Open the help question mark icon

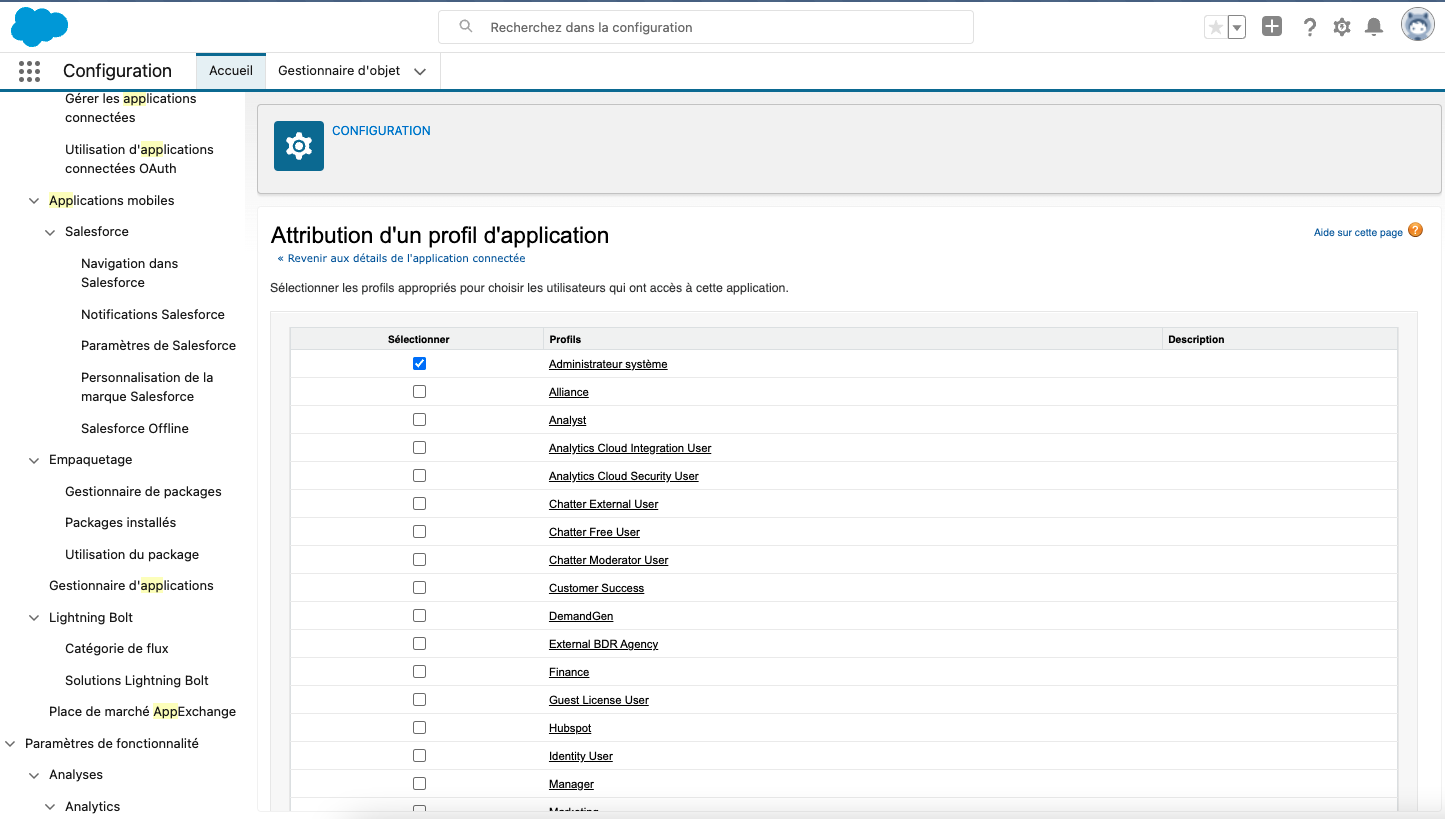[x=1309, y=27]
